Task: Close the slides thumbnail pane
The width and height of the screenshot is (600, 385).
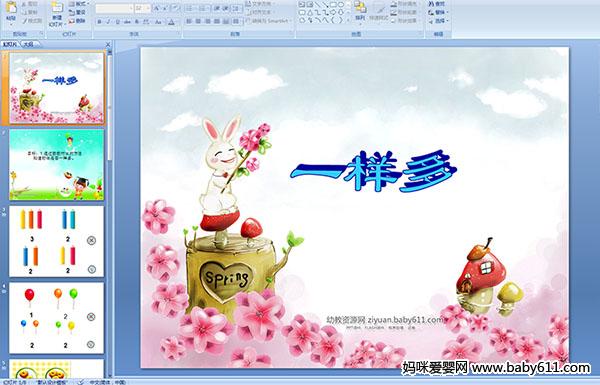Action: (108, 44)
